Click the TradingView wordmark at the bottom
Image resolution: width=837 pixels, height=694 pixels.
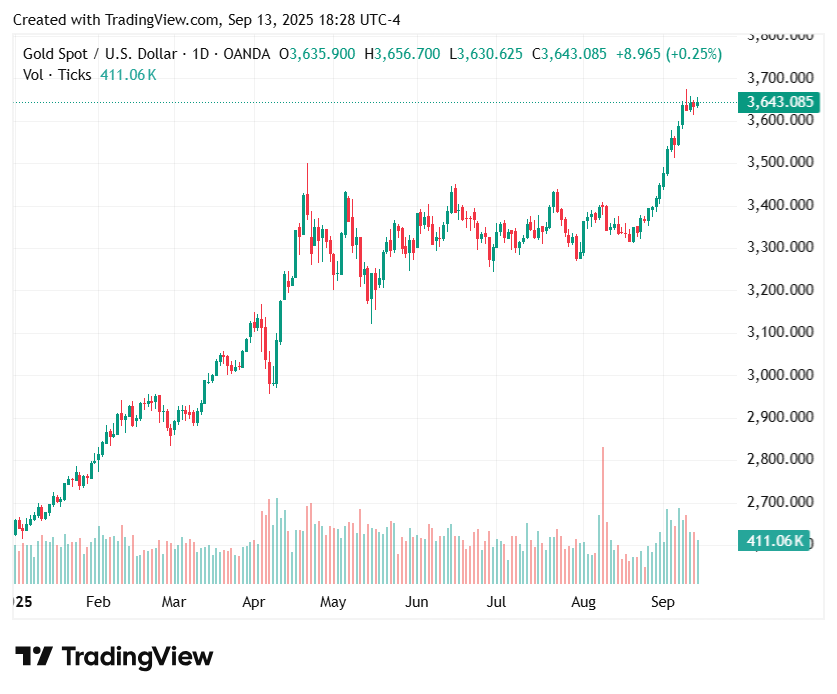138,657
